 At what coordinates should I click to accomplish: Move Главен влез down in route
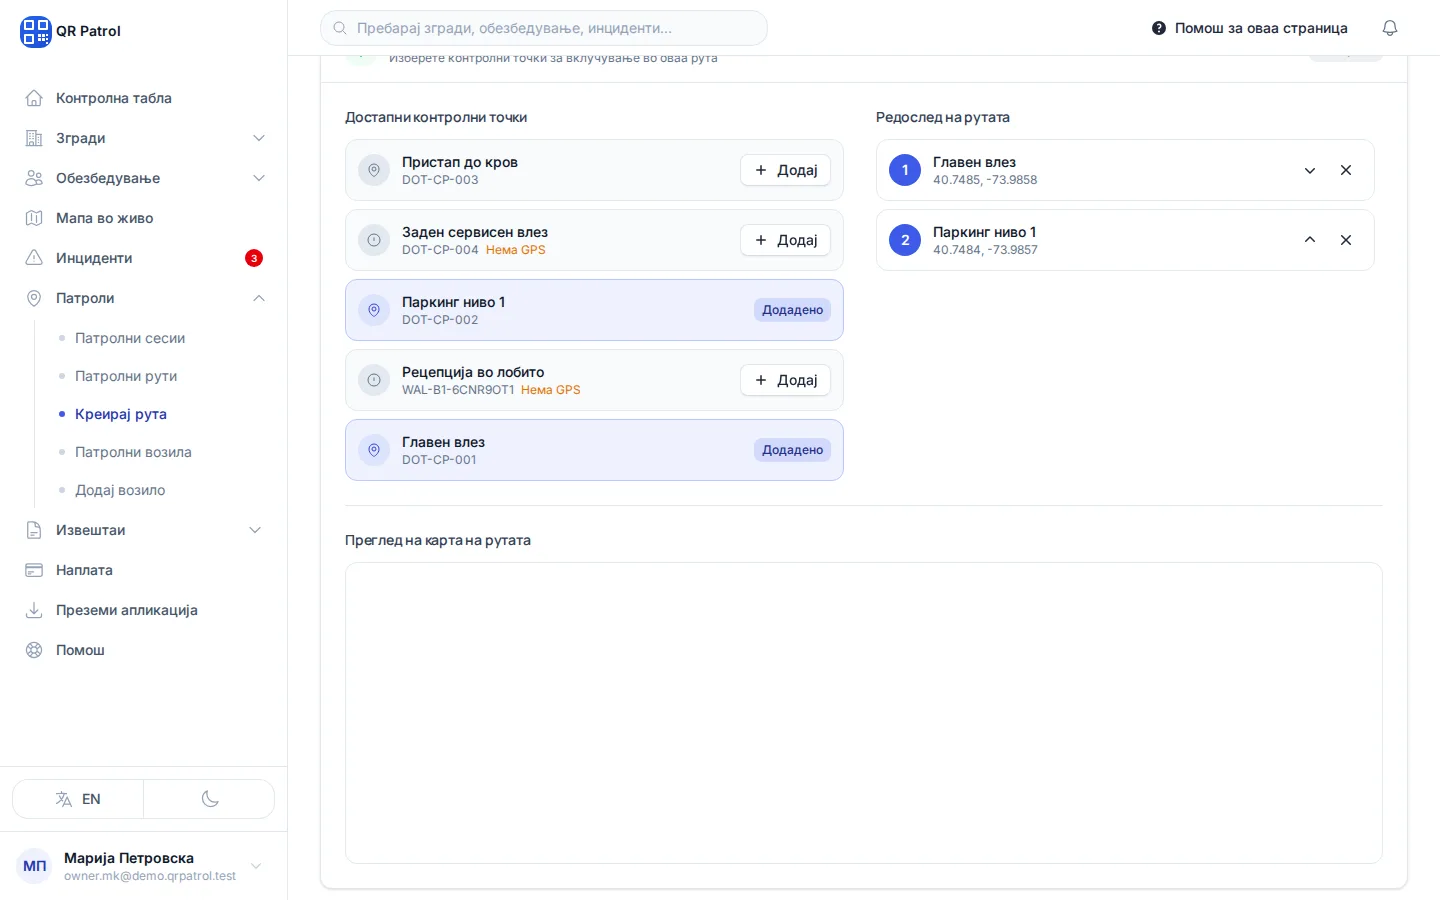[x=1310, y=170]
